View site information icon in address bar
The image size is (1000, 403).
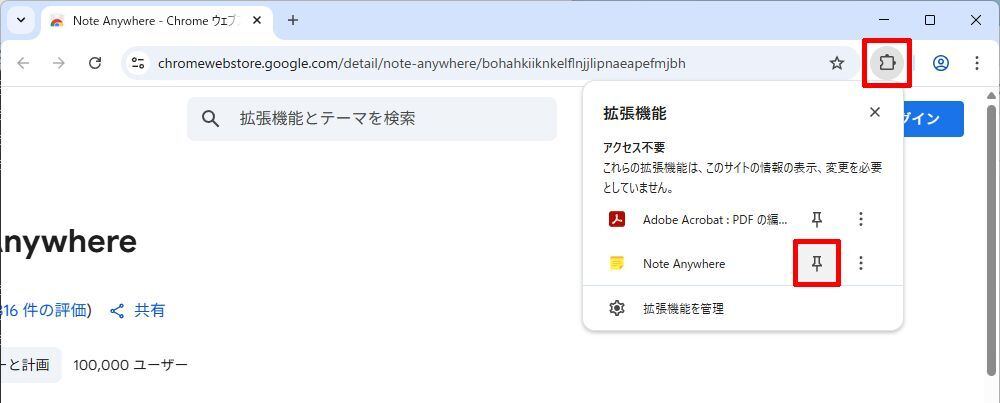click(x=138, y=63)
